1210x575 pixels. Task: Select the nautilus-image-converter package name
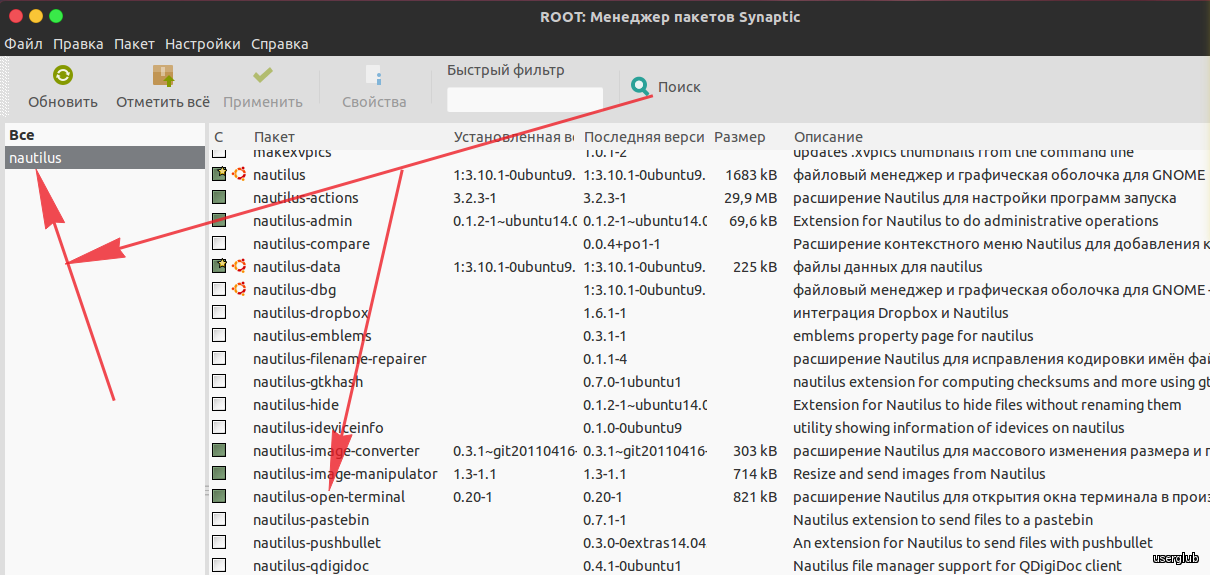[337, 451]
